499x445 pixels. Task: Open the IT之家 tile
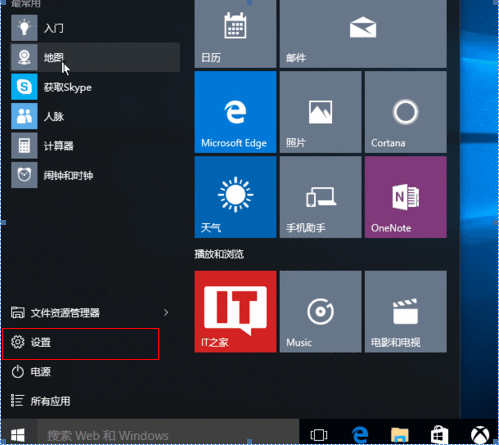pyautogui.click(x=235, y=311)
